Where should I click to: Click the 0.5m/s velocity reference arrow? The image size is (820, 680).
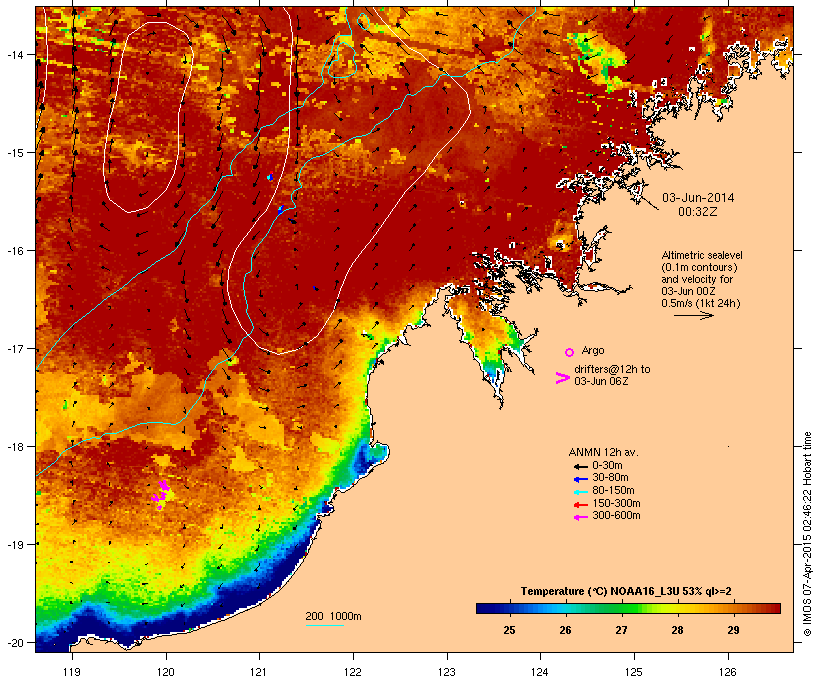[693, 315]
